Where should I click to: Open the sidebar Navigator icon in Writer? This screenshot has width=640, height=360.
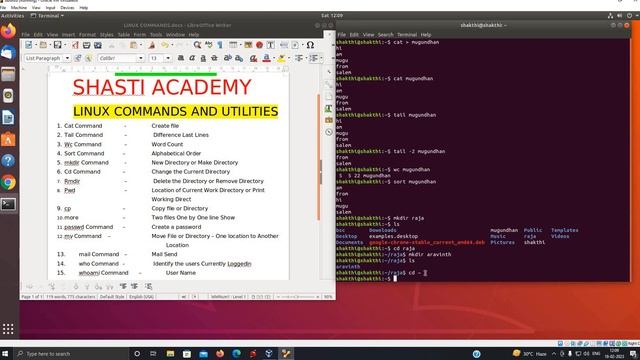(329, 132)
